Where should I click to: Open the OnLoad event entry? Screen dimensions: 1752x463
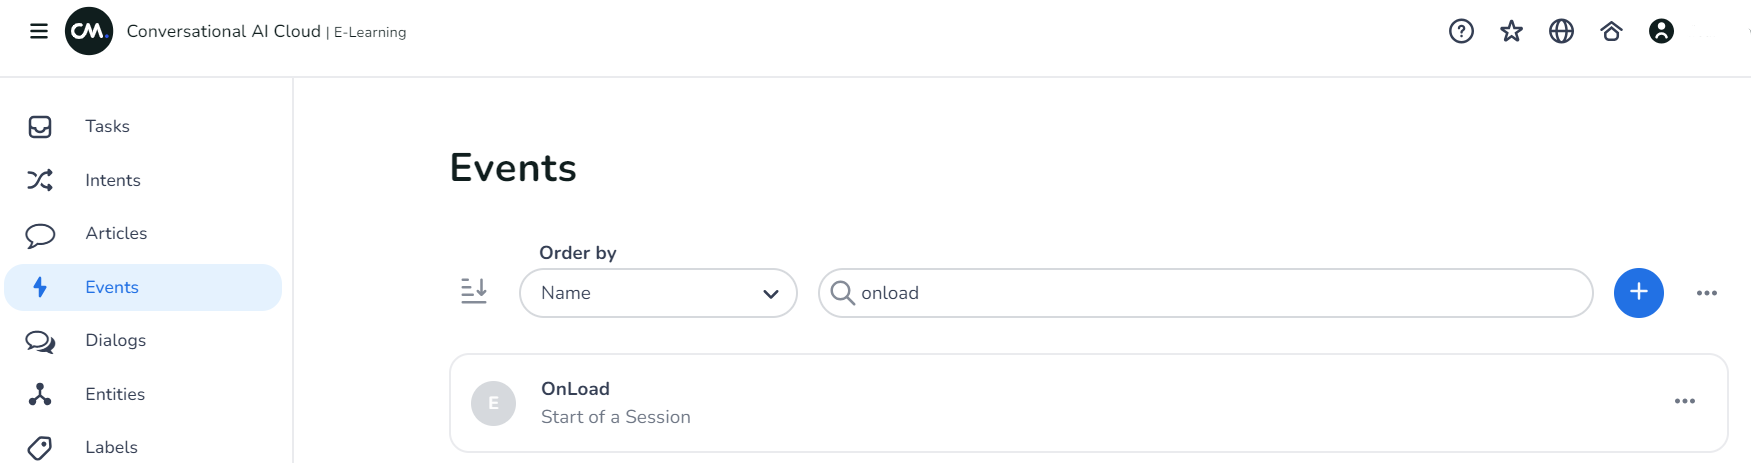[x=576, y=389]
